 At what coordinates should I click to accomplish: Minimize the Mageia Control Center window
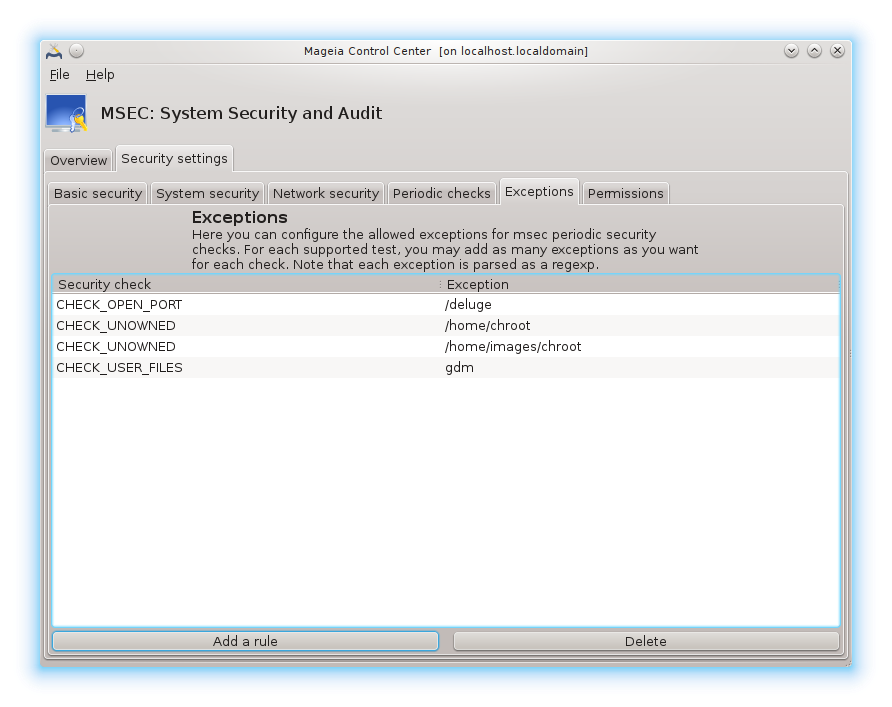[x=791, y=50]
